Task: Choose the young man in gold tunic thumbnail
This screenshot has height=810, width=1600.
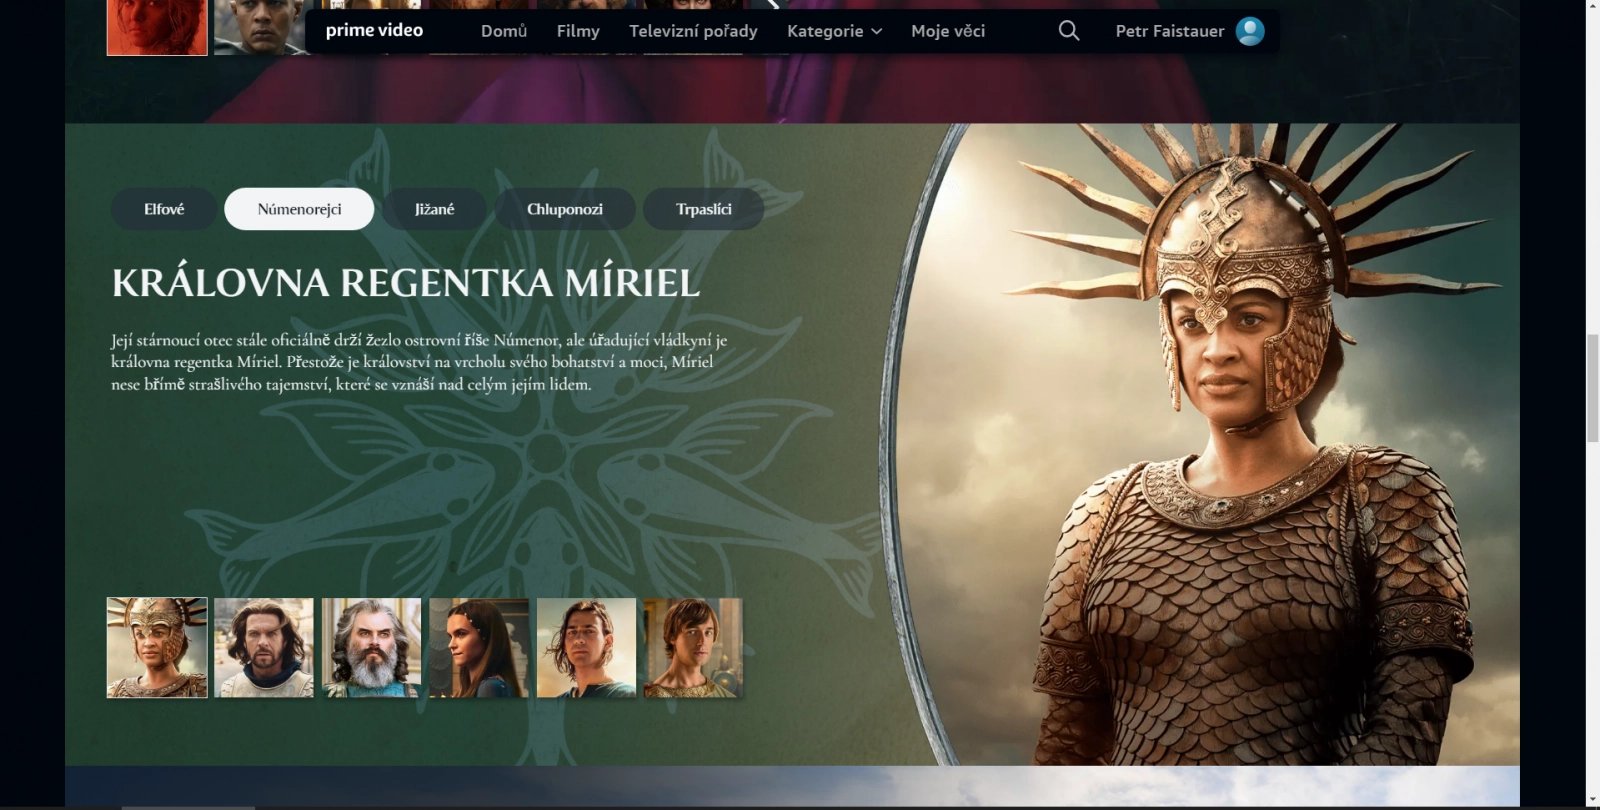Action: (693, 648)
